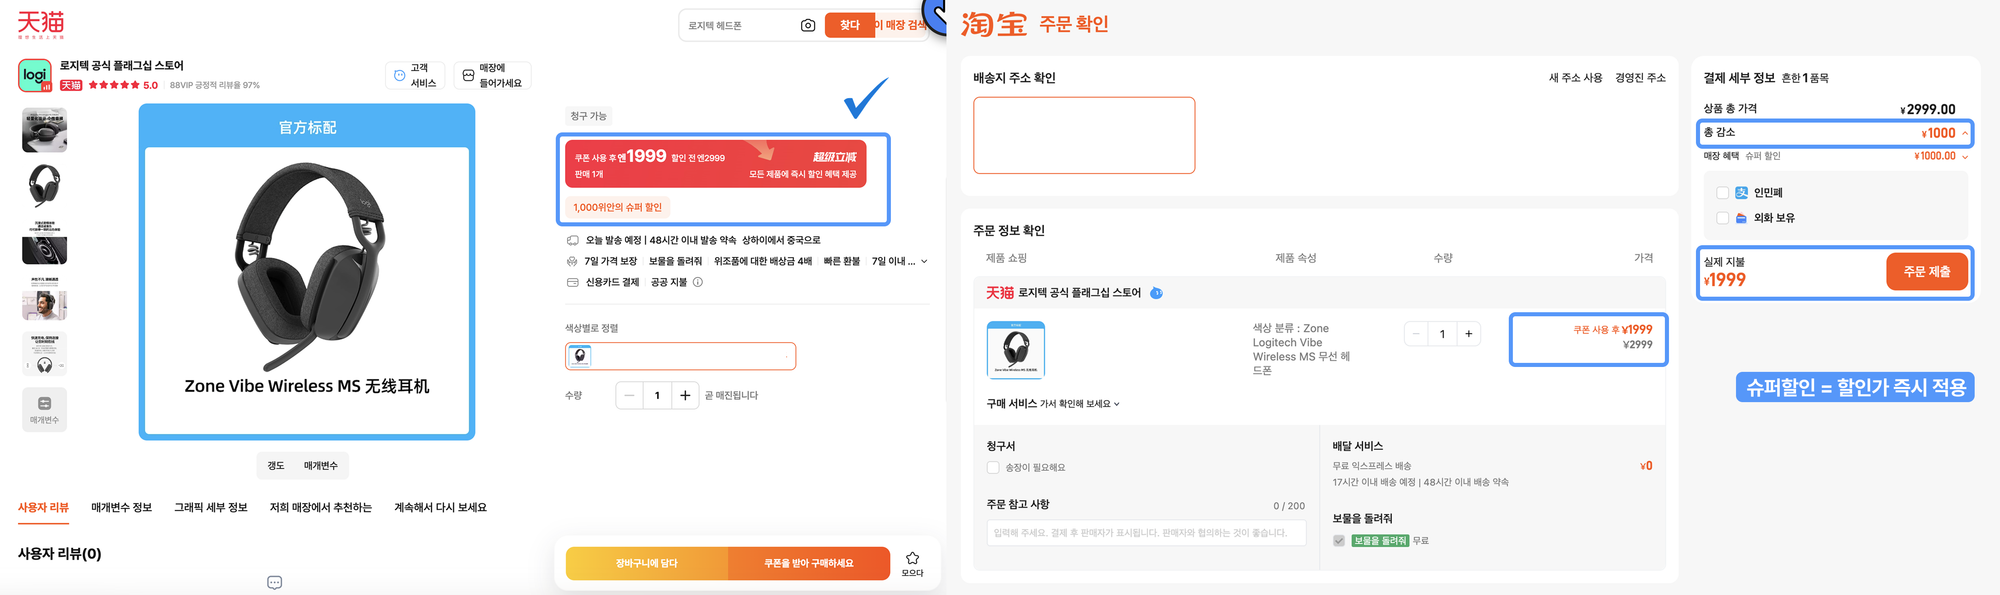Click the guarantee icon before 7일 가격 보장
2000x595 pixels.
[x=573, y=261]
